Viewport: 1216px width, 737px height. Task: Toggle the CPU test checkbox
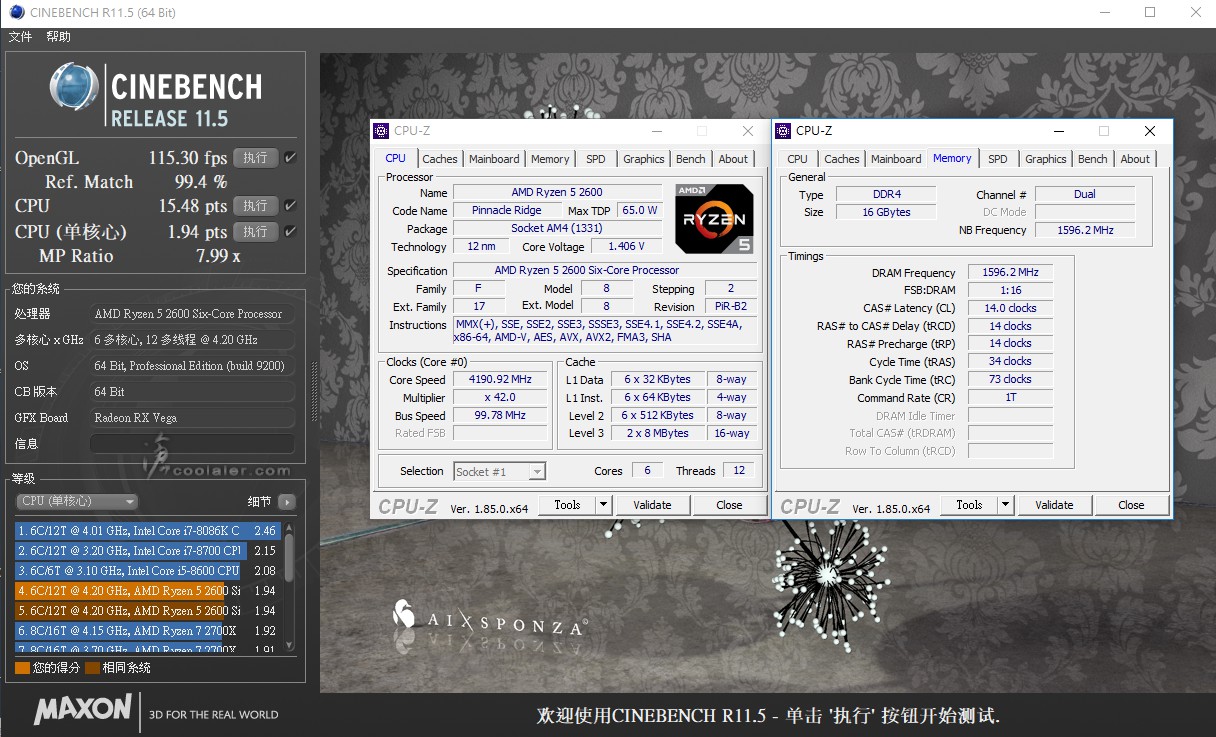pyautogui.click(x=290, y=206)
